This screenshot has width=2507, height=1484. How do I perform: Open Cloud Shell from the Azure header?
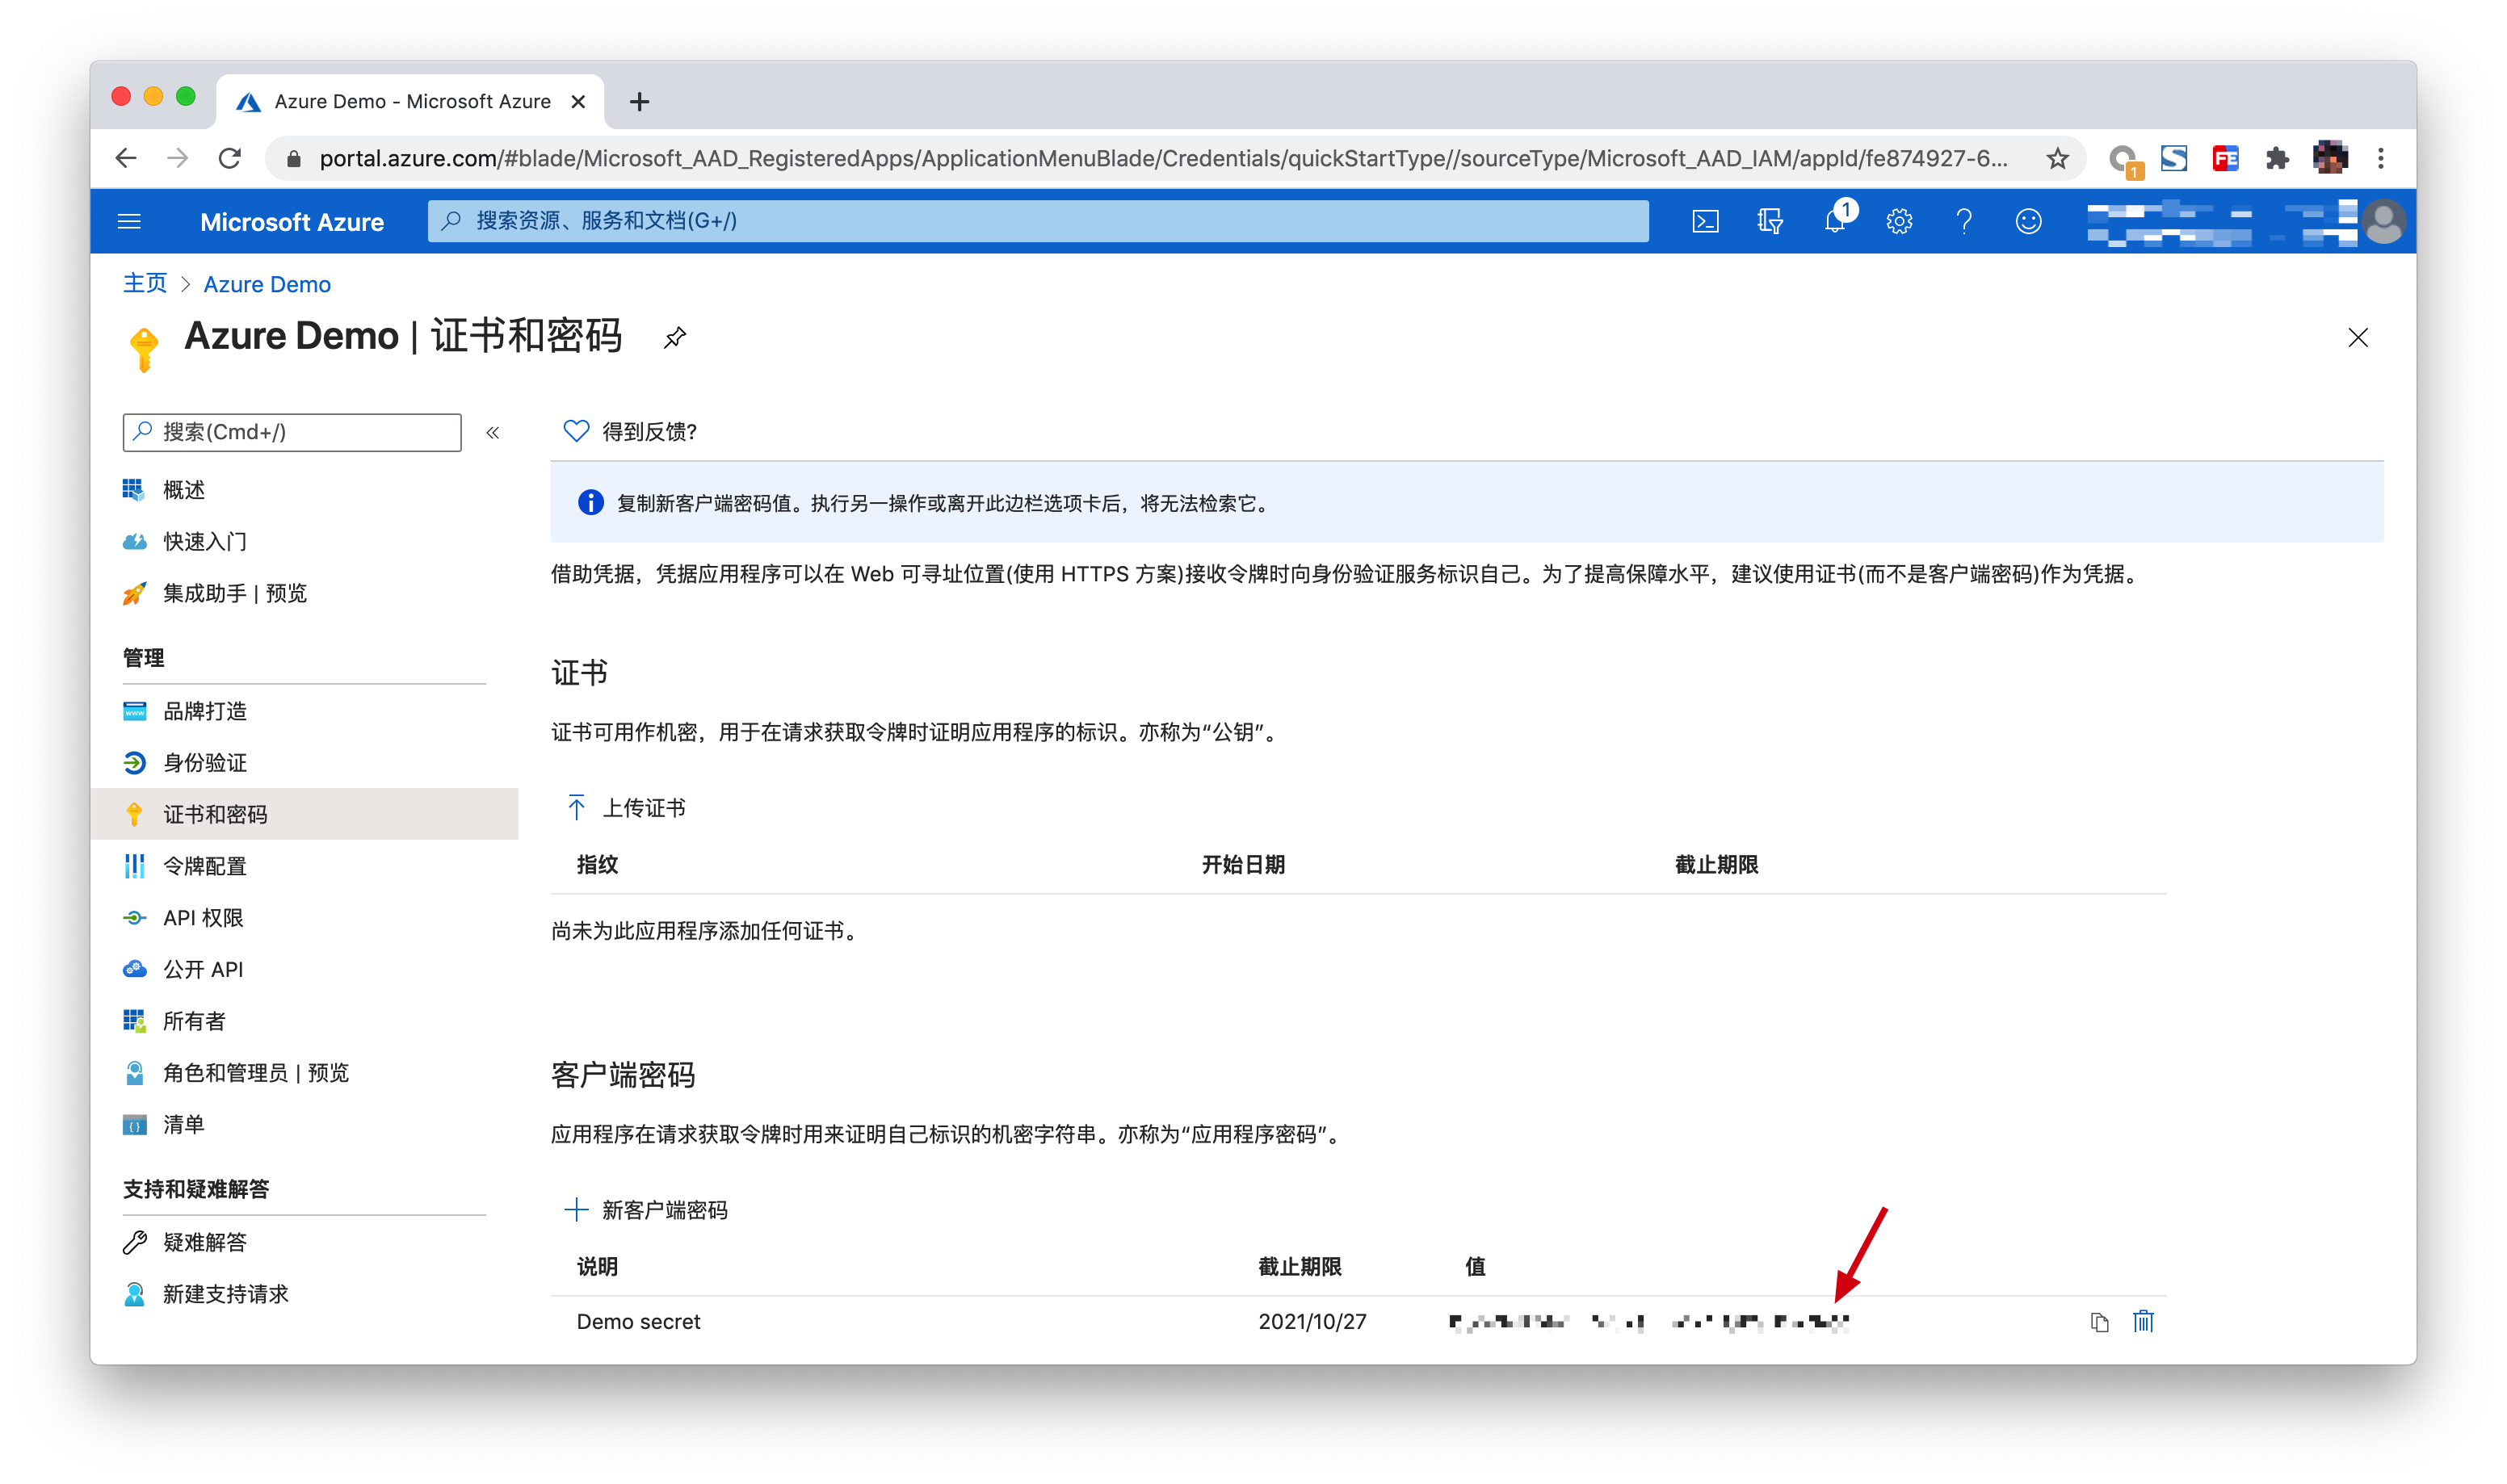pyautogui.click(x=1705, y=221)
